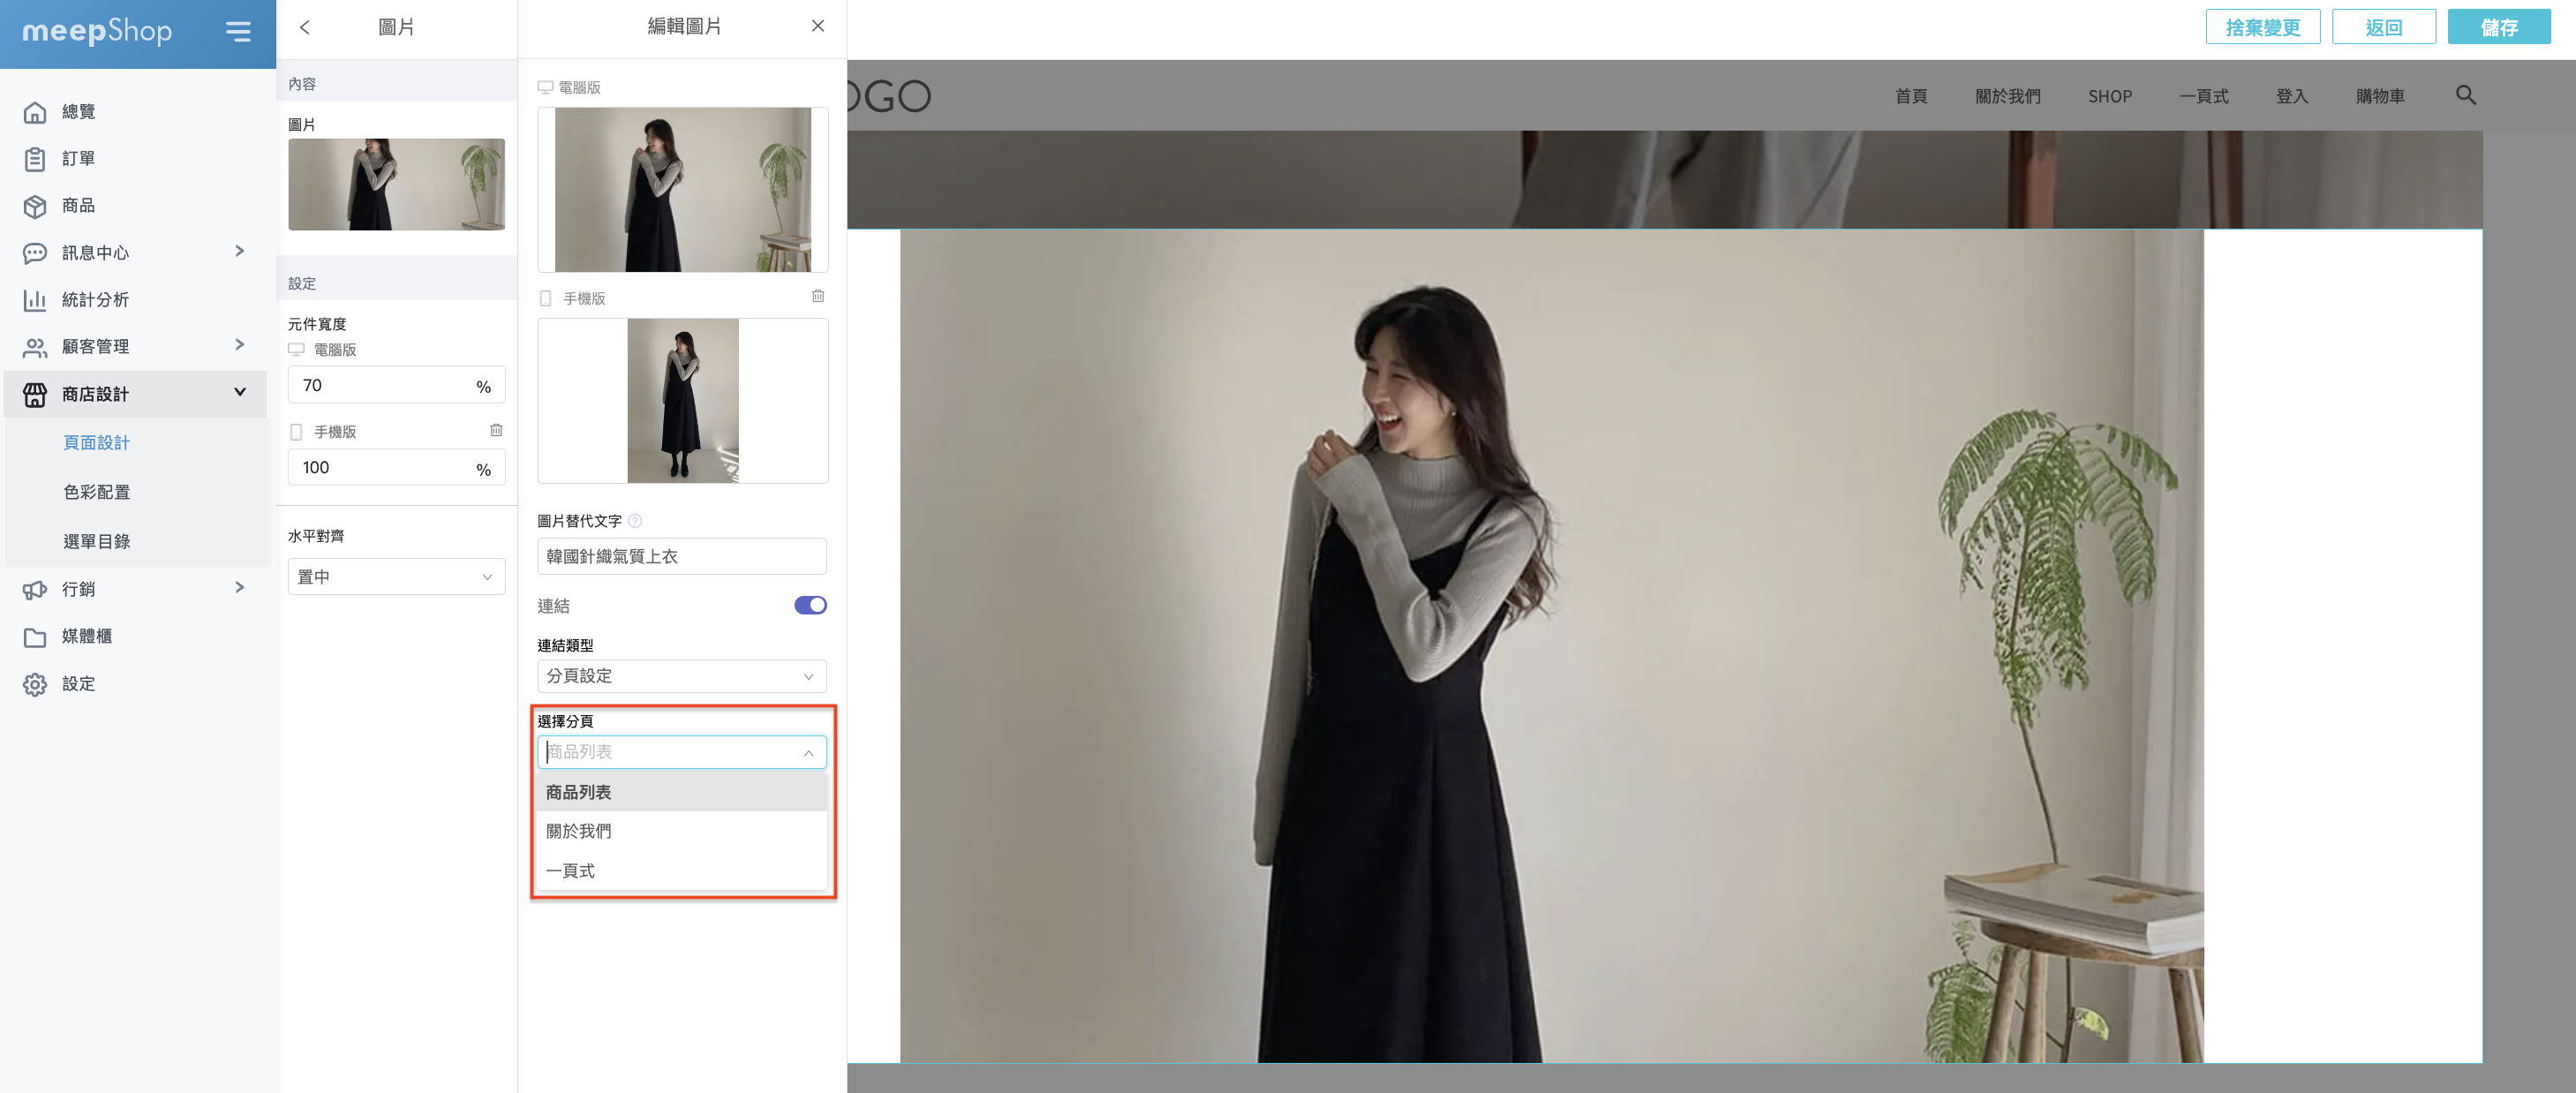The height and width of the screenshot is (1093, 2576).
Task: Click the 儲存 save button
Action: coord(2497,27)
